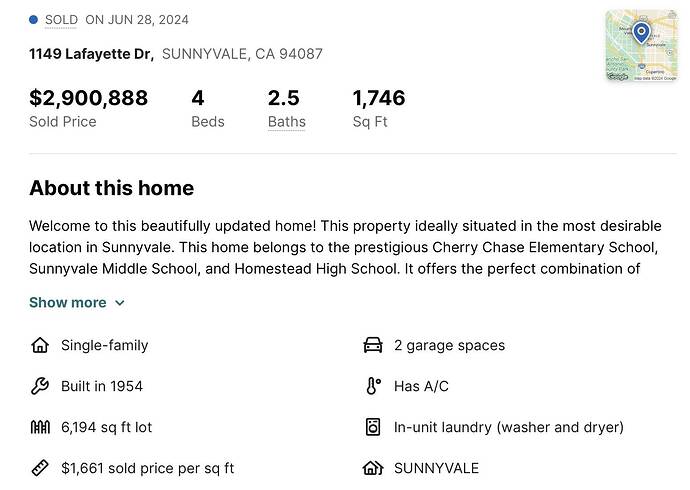Click the thermometer icon beside Has A/C
This screenshot has width=690, height=490.
click(373, 386)
